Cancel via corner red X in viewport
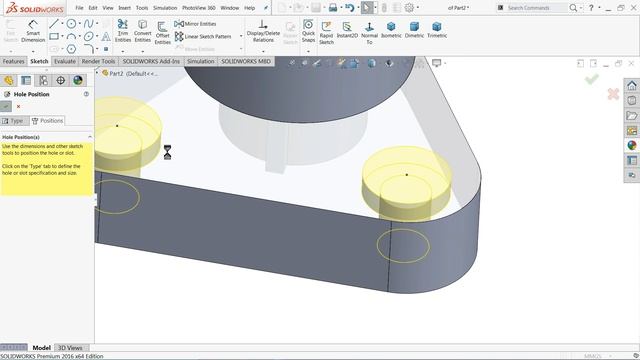This screenshot has height=360, width=640. click(x=613, y=94)
